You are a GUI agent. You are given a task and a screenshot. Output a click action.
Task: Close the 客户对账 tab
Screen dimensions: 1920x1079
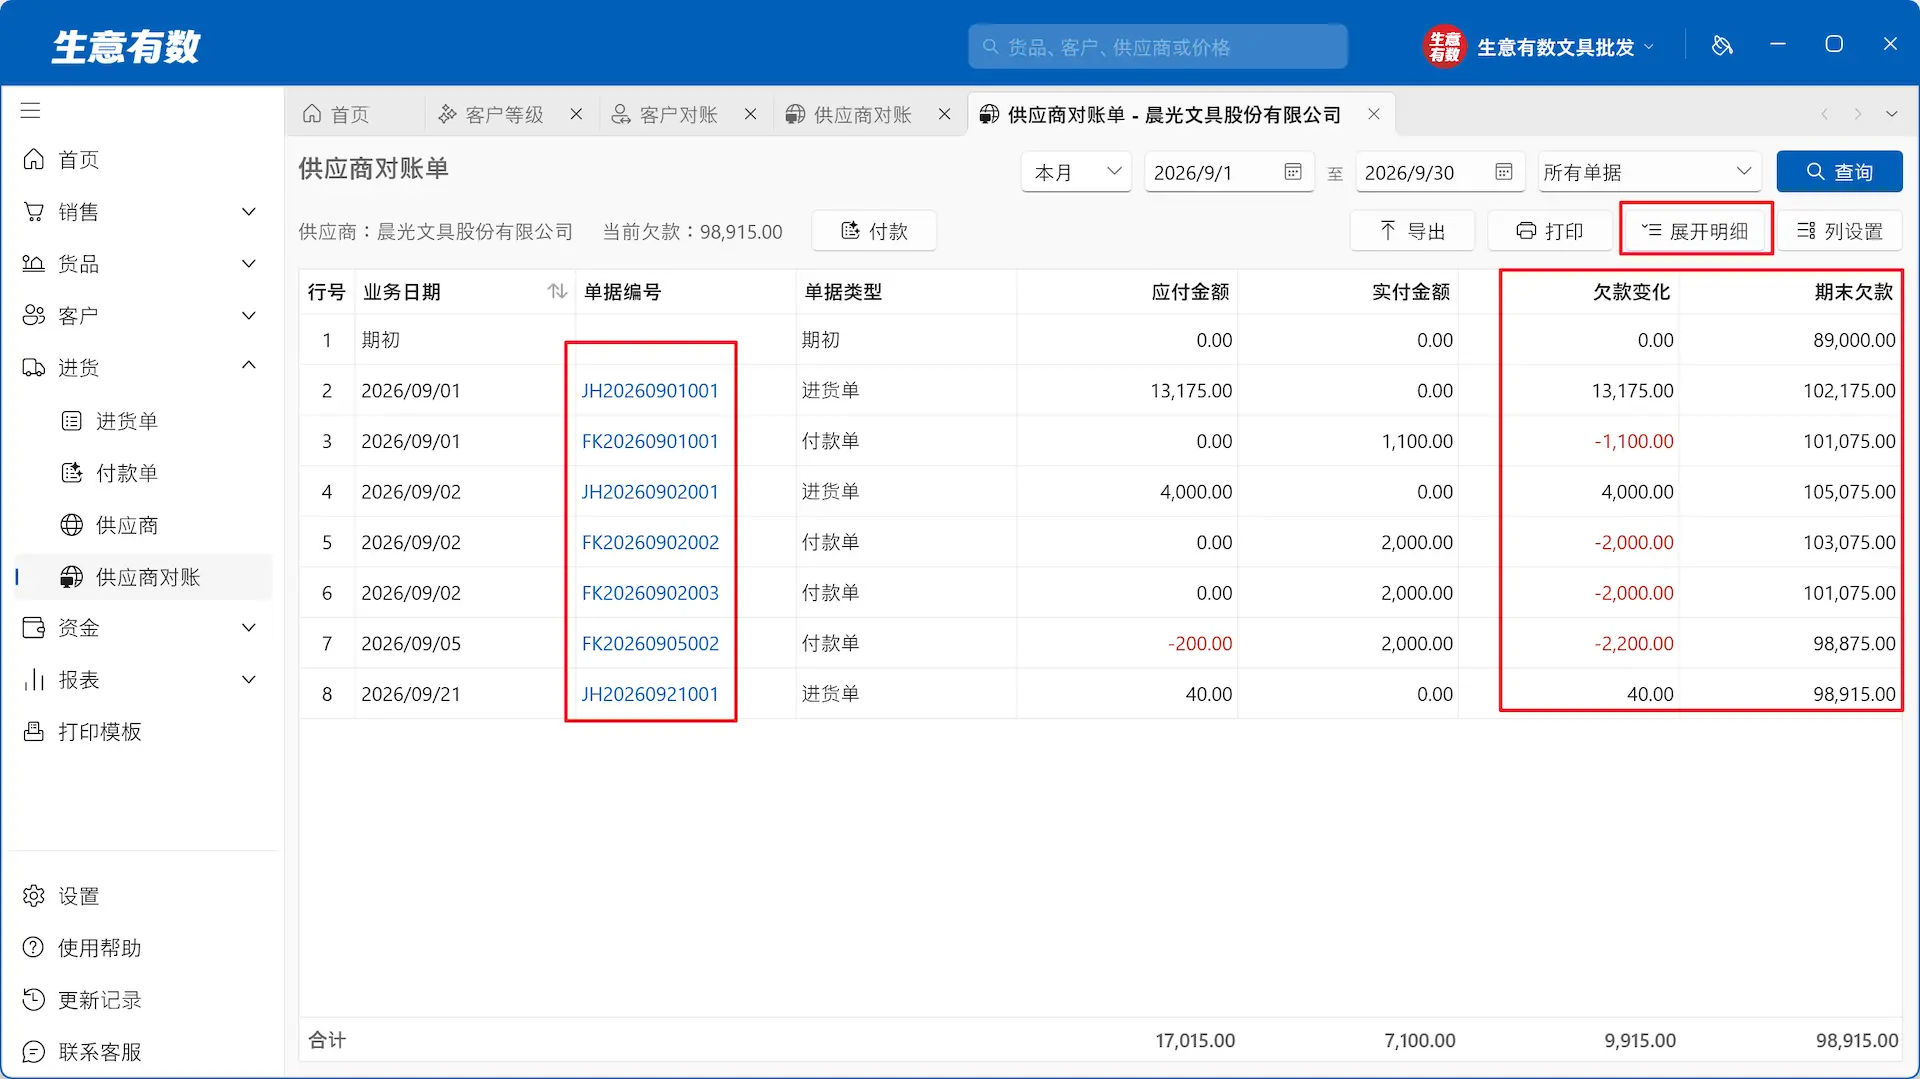coord(751,115)
